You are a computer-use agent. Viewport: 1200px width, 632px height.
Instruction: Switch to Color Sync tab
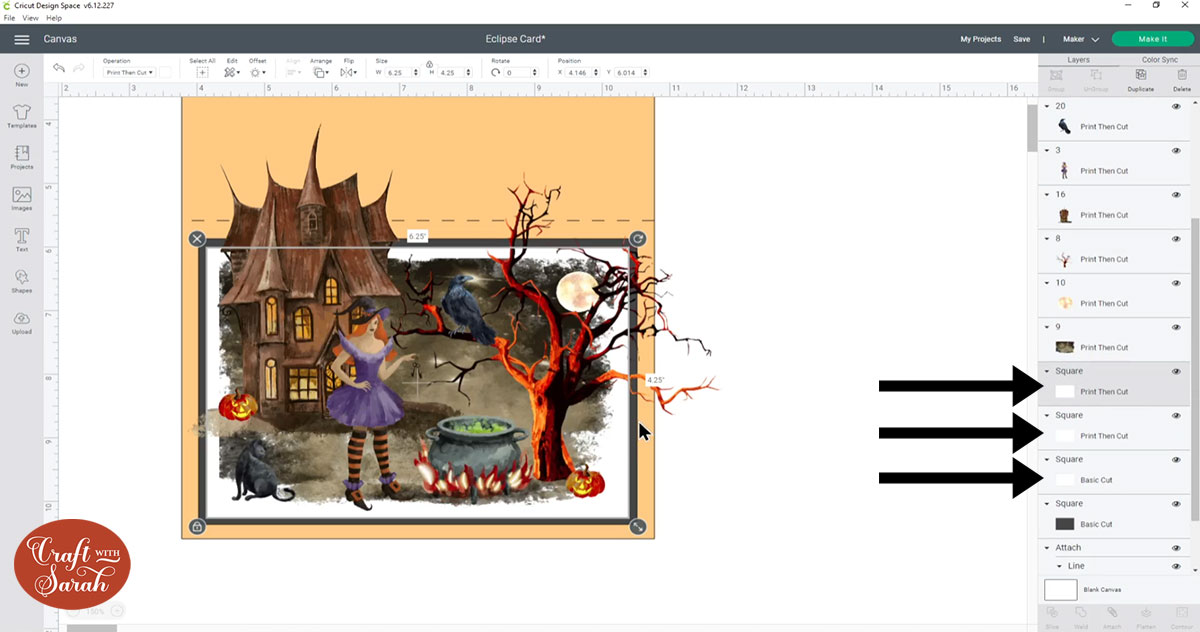(x=1160, y=60)
